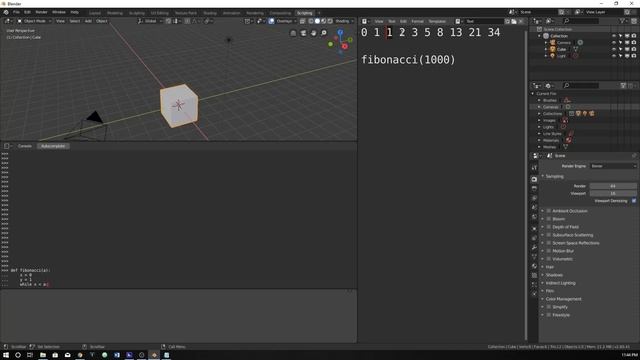Open the File menu
The image size is (640, 360).
(16, 12)
